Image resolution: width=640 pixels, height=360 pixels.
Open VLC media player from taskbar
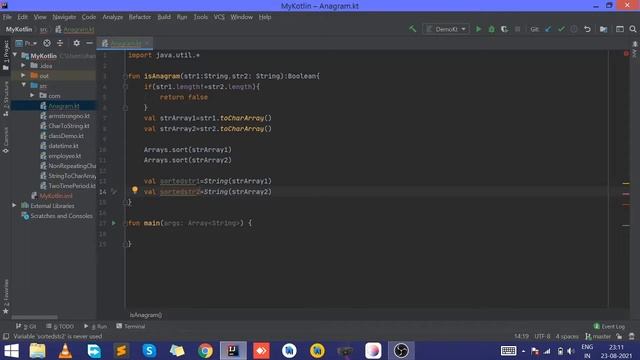(65, 351)
